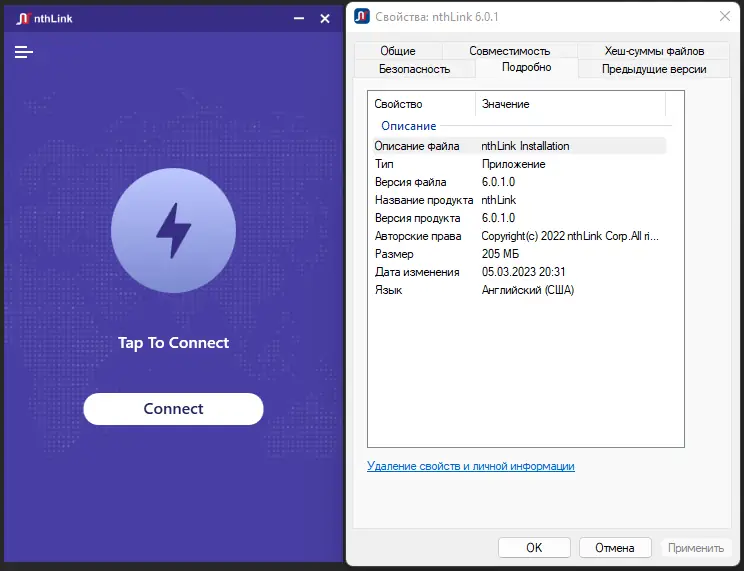Image resolution: width=744 pixels, height=571 pixels.
Task: Select the Размер property row
Action: click(x=520, y=254)
